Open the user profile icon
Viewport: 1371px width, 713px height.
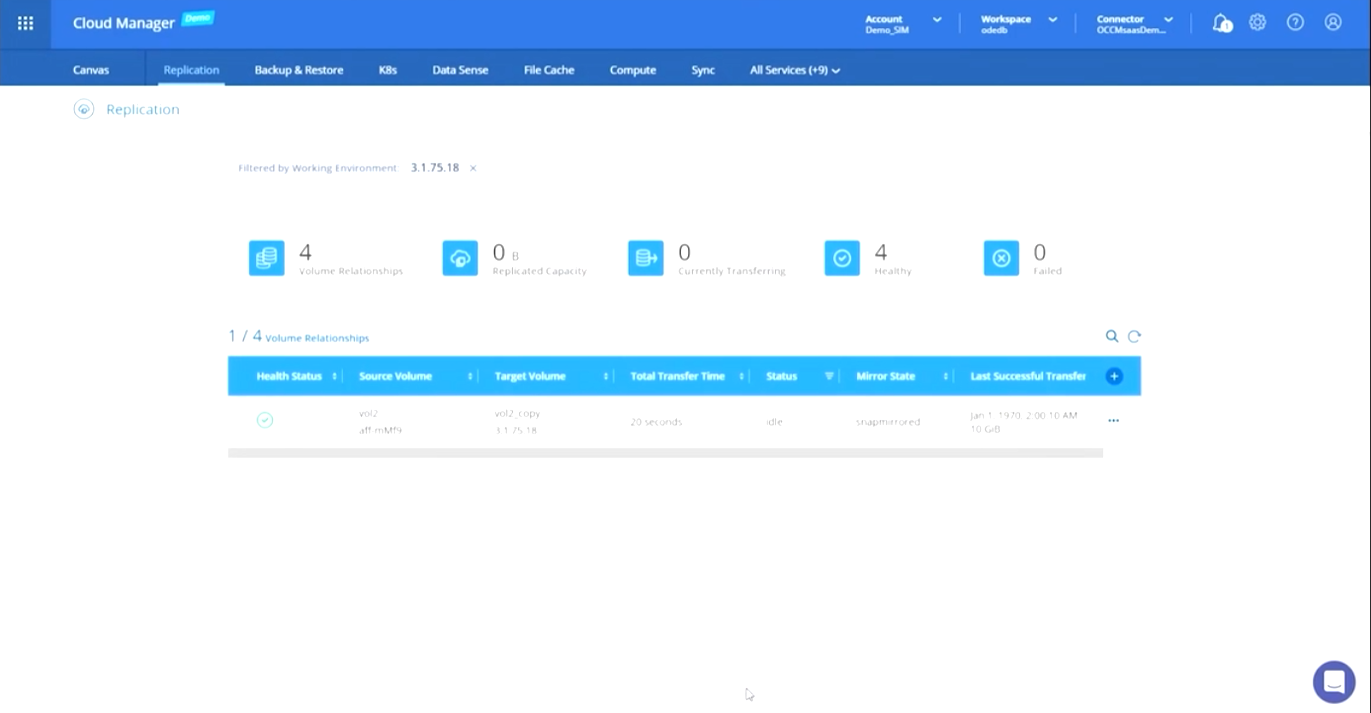tap(1333, 22)
